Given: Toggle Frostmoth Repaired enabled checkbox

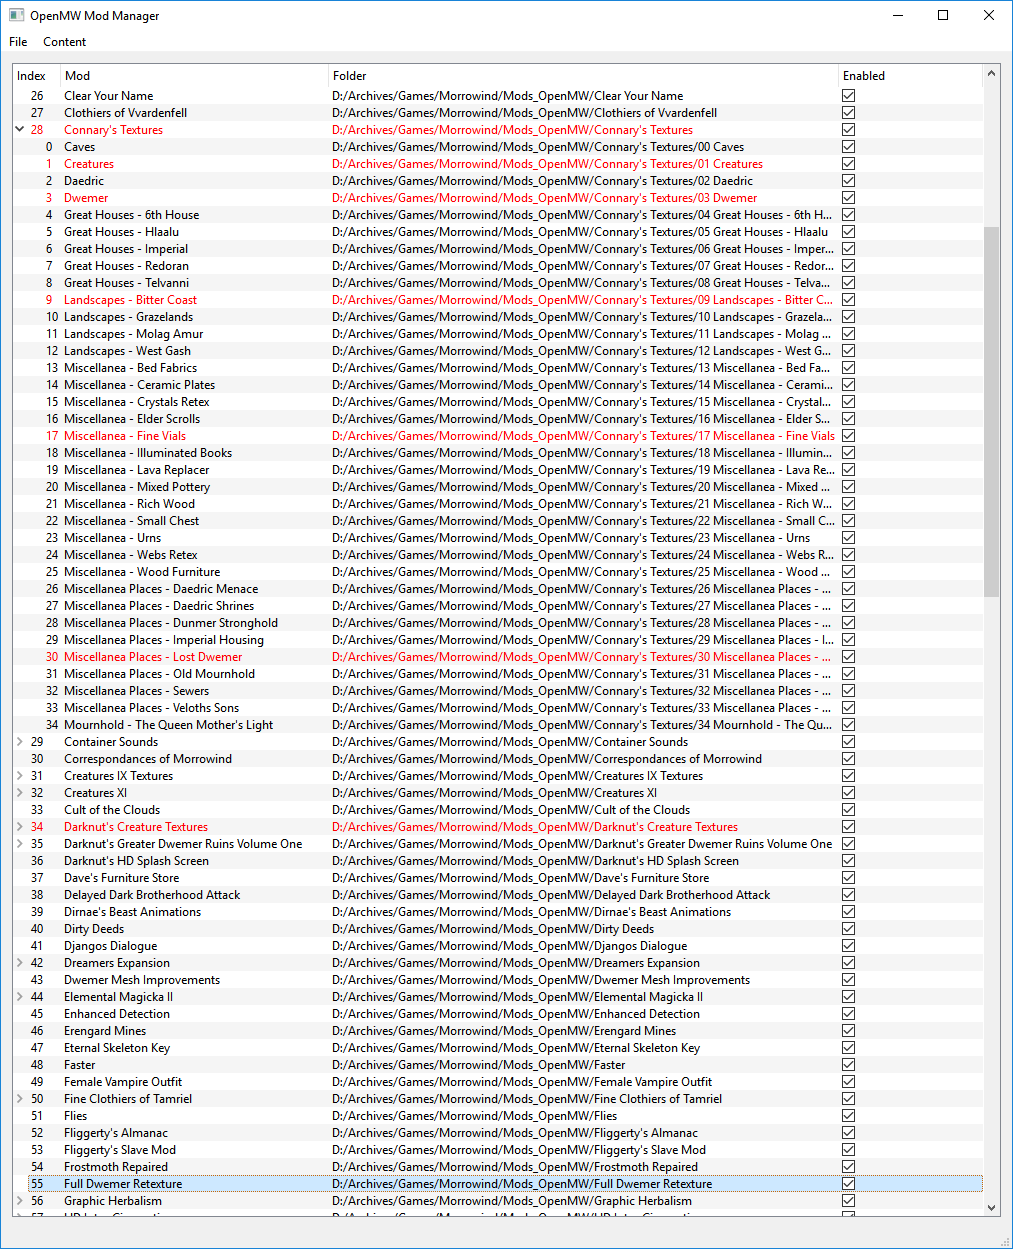Looking at the screenshot, I should [848, 1167].
